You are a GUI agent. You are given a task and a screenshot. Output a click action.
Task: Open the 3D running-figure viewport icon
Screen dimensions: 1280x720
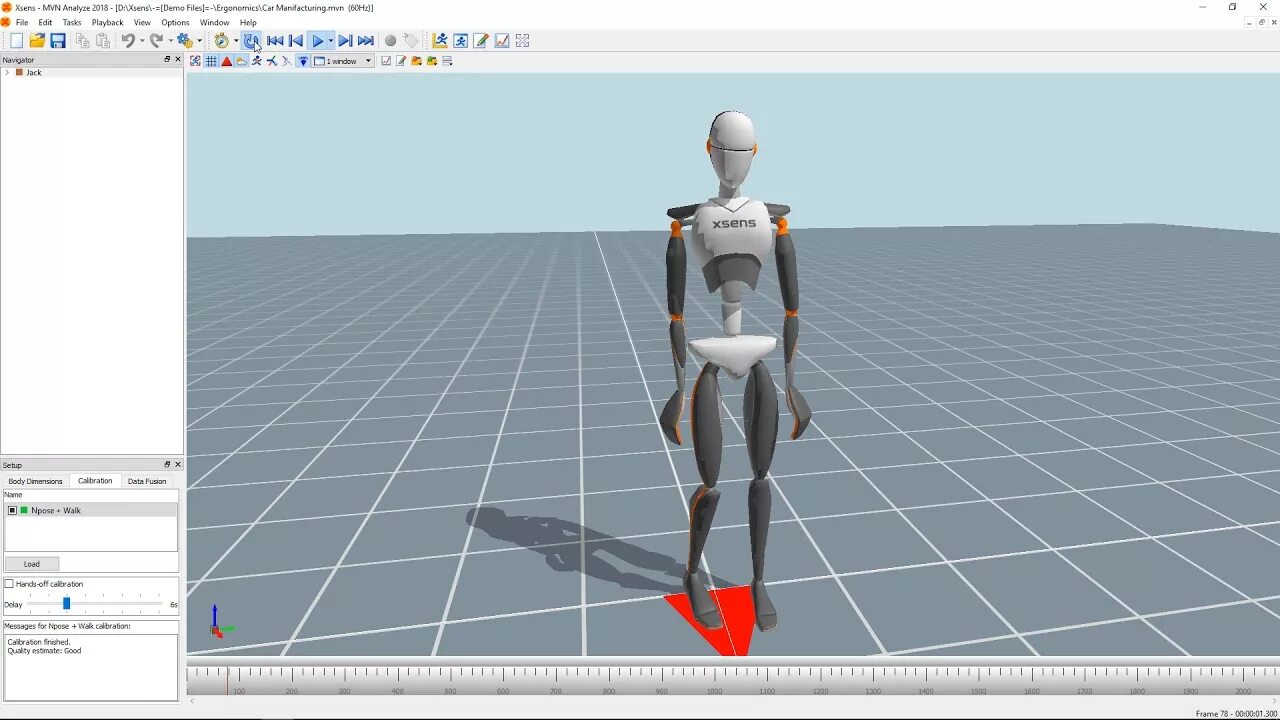440,41
